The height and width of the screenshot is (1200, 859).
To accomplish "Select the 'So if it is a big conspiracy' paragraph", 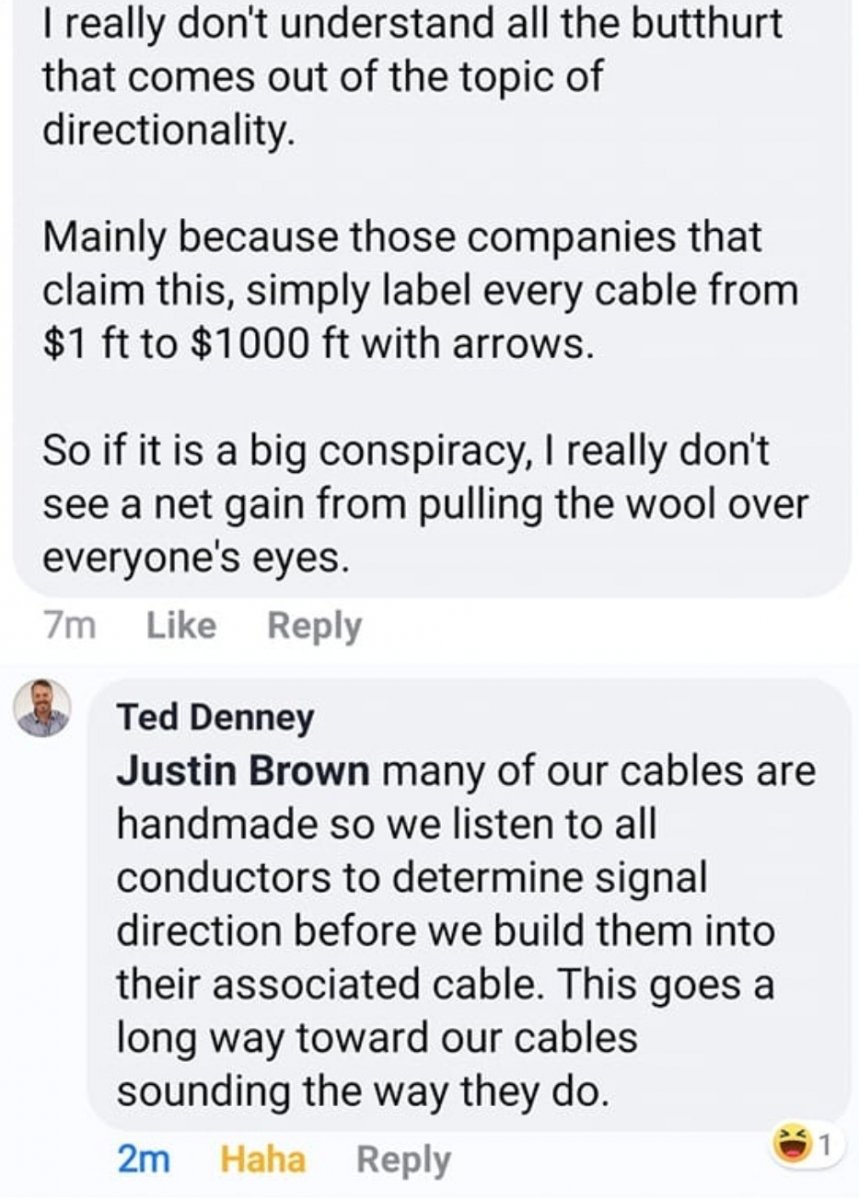I will click(420, 505).
